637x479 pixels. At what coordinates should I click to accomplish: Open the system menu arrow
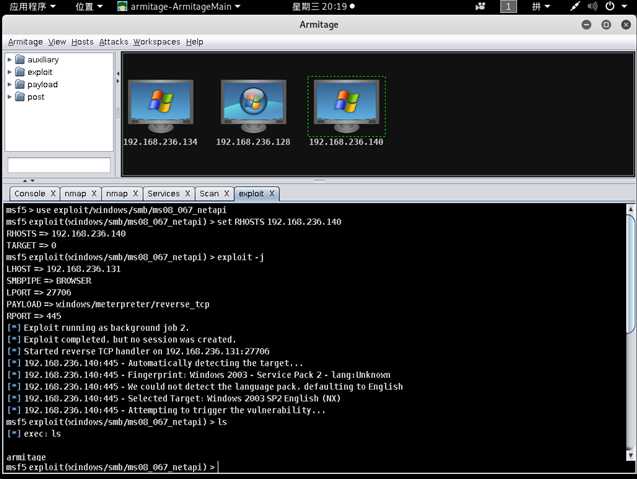(x=624, y=7)
